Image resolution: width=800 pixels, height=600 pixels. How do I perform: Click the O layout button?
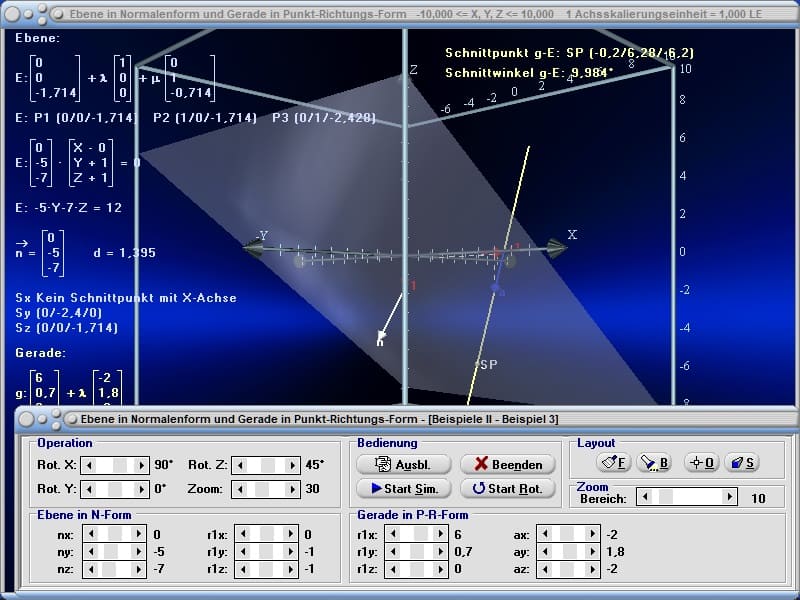pos(703,463)
